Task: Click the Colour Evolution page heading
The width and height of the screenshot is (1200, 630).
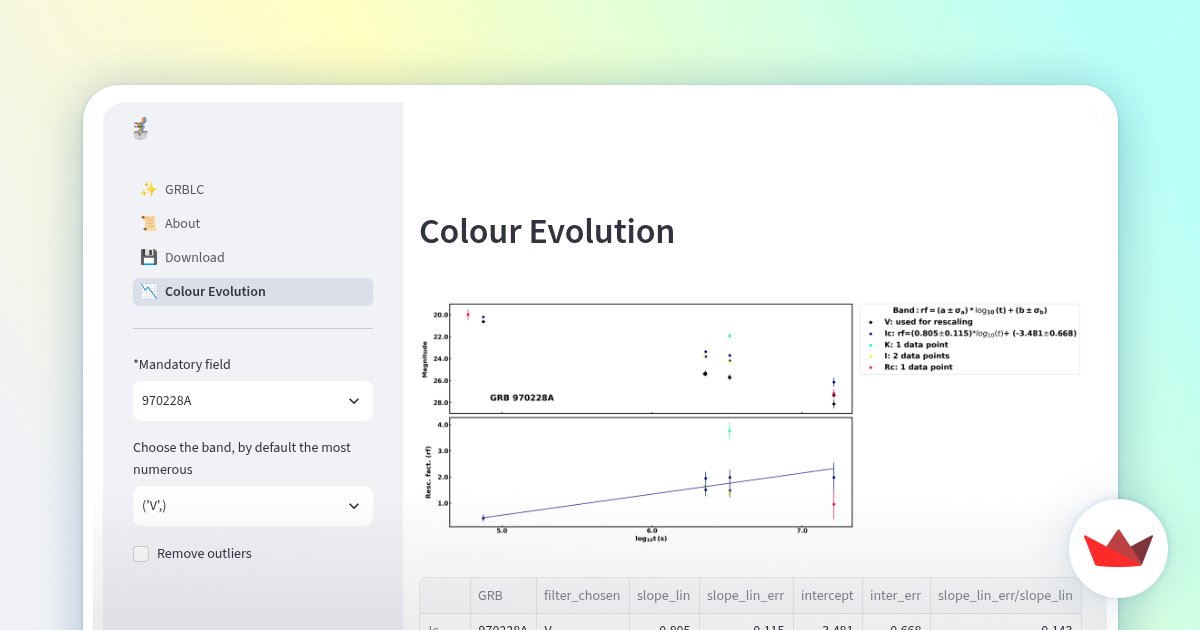Action: pyautogui.click(x=547, y=231)
